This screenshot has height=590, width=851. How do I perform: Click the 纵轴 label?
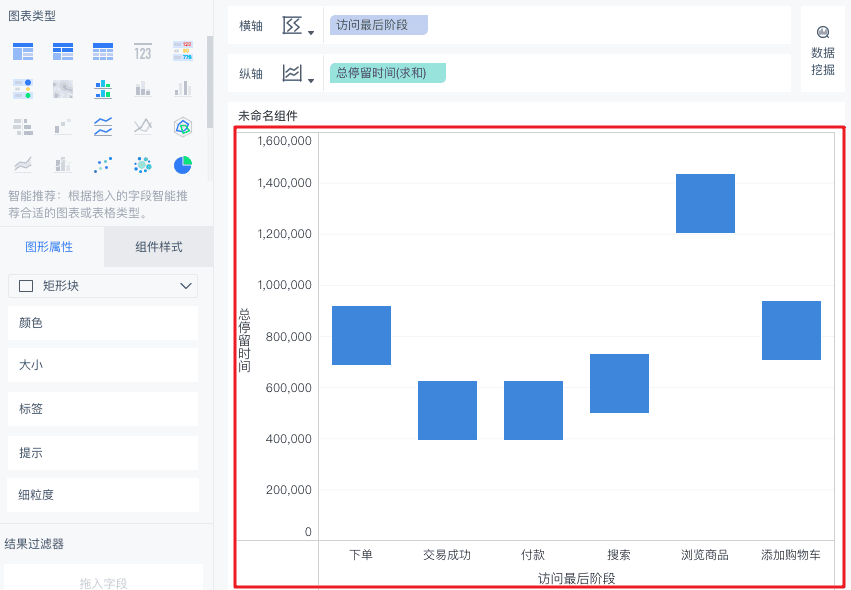pos(251,73)
